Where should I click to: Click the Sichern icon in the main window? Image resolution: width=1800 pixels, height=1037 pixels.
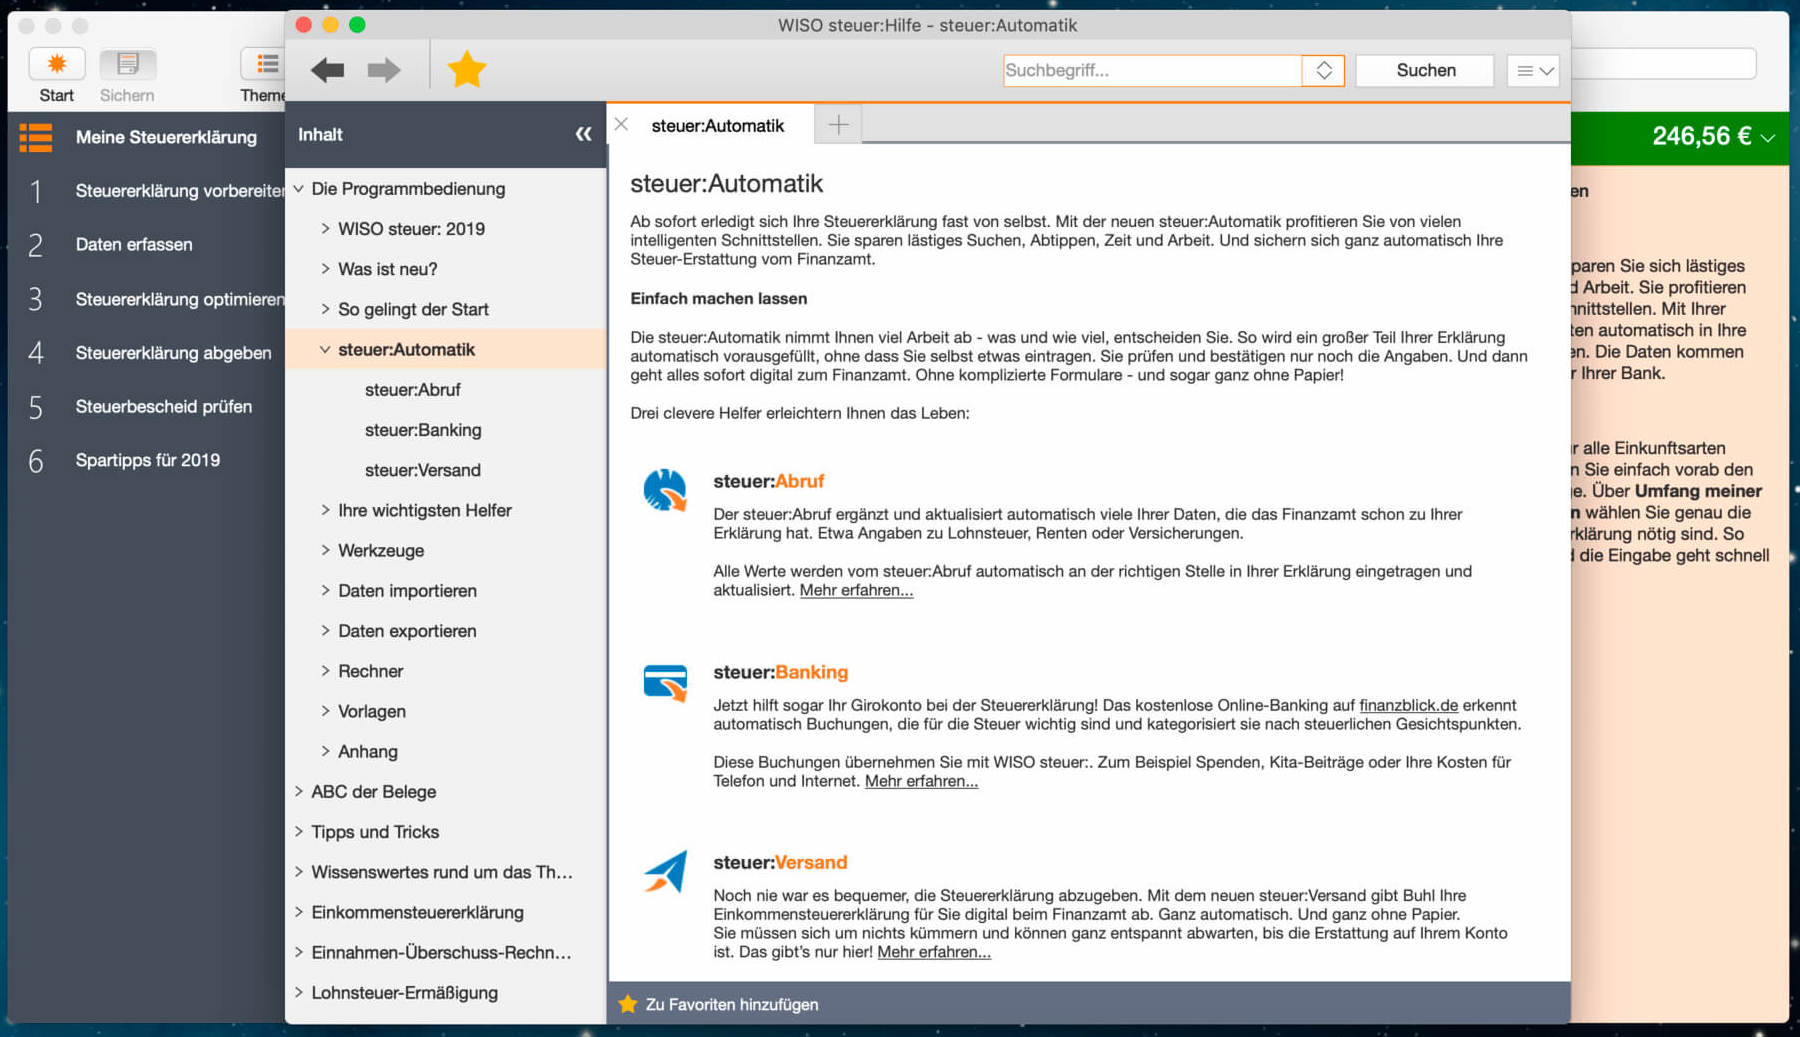click(127, 64)
